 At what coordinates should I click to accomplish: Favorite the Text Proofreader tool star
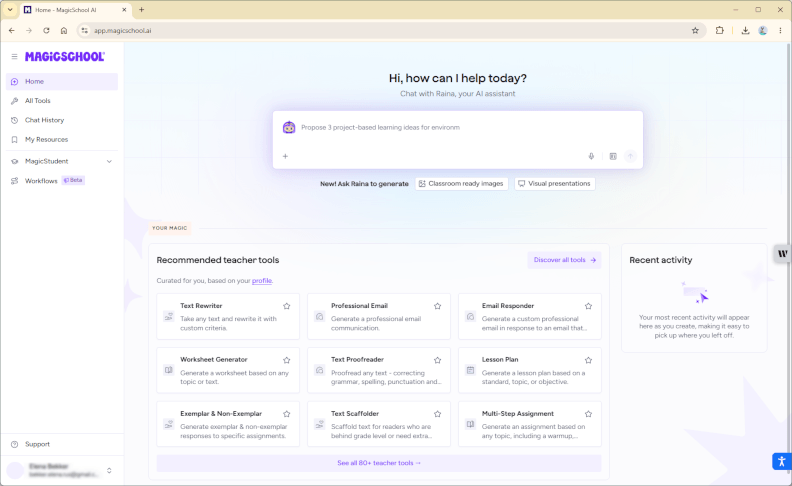click(437, 360)
